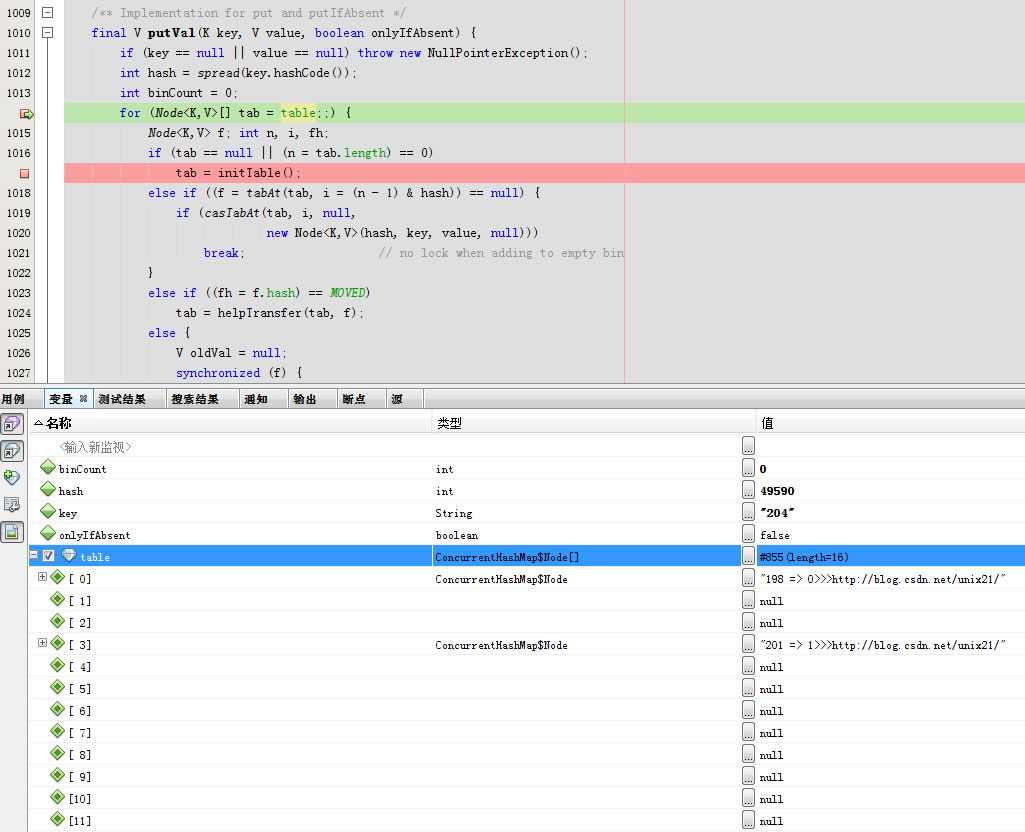Click the field icon of element [ 3]
This screenshot has height=832, width=1025.
(x=58, y=643)
